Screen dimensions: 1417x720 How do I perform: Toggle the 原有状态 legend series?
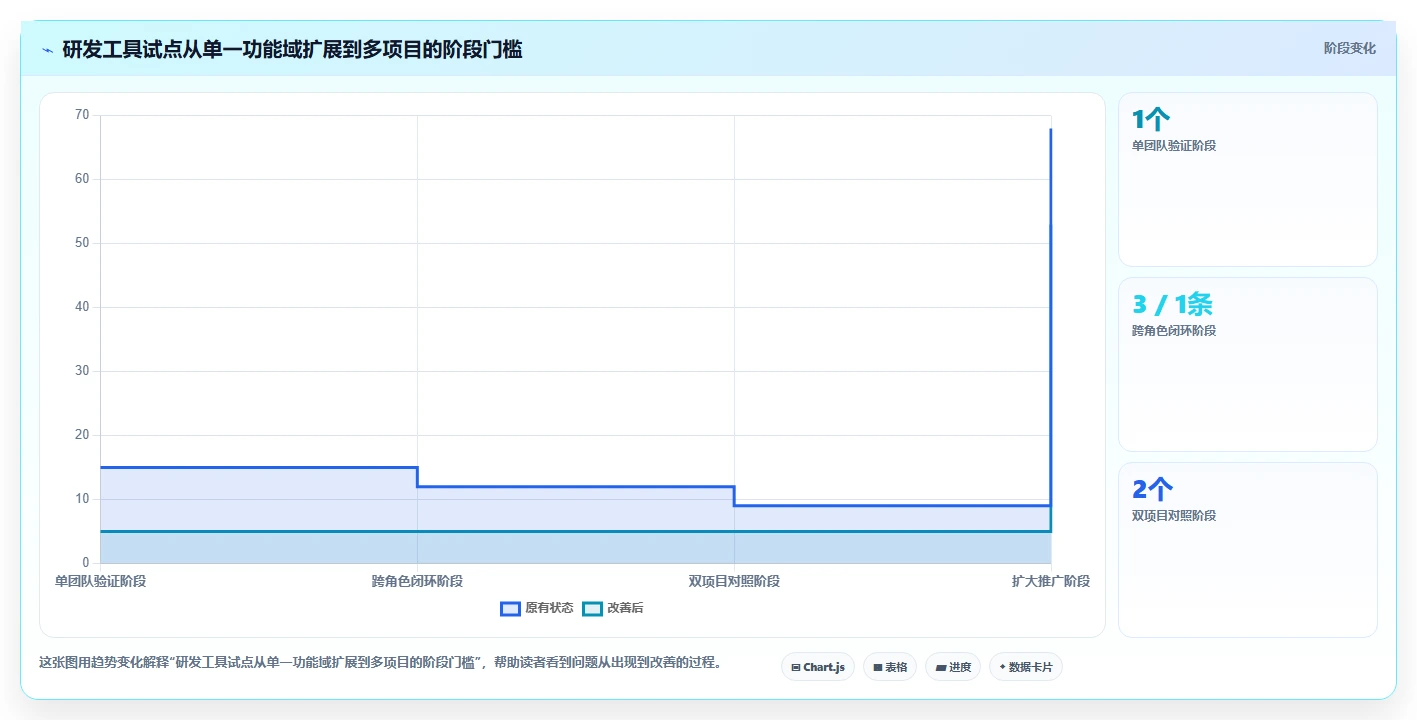point(537,608)
